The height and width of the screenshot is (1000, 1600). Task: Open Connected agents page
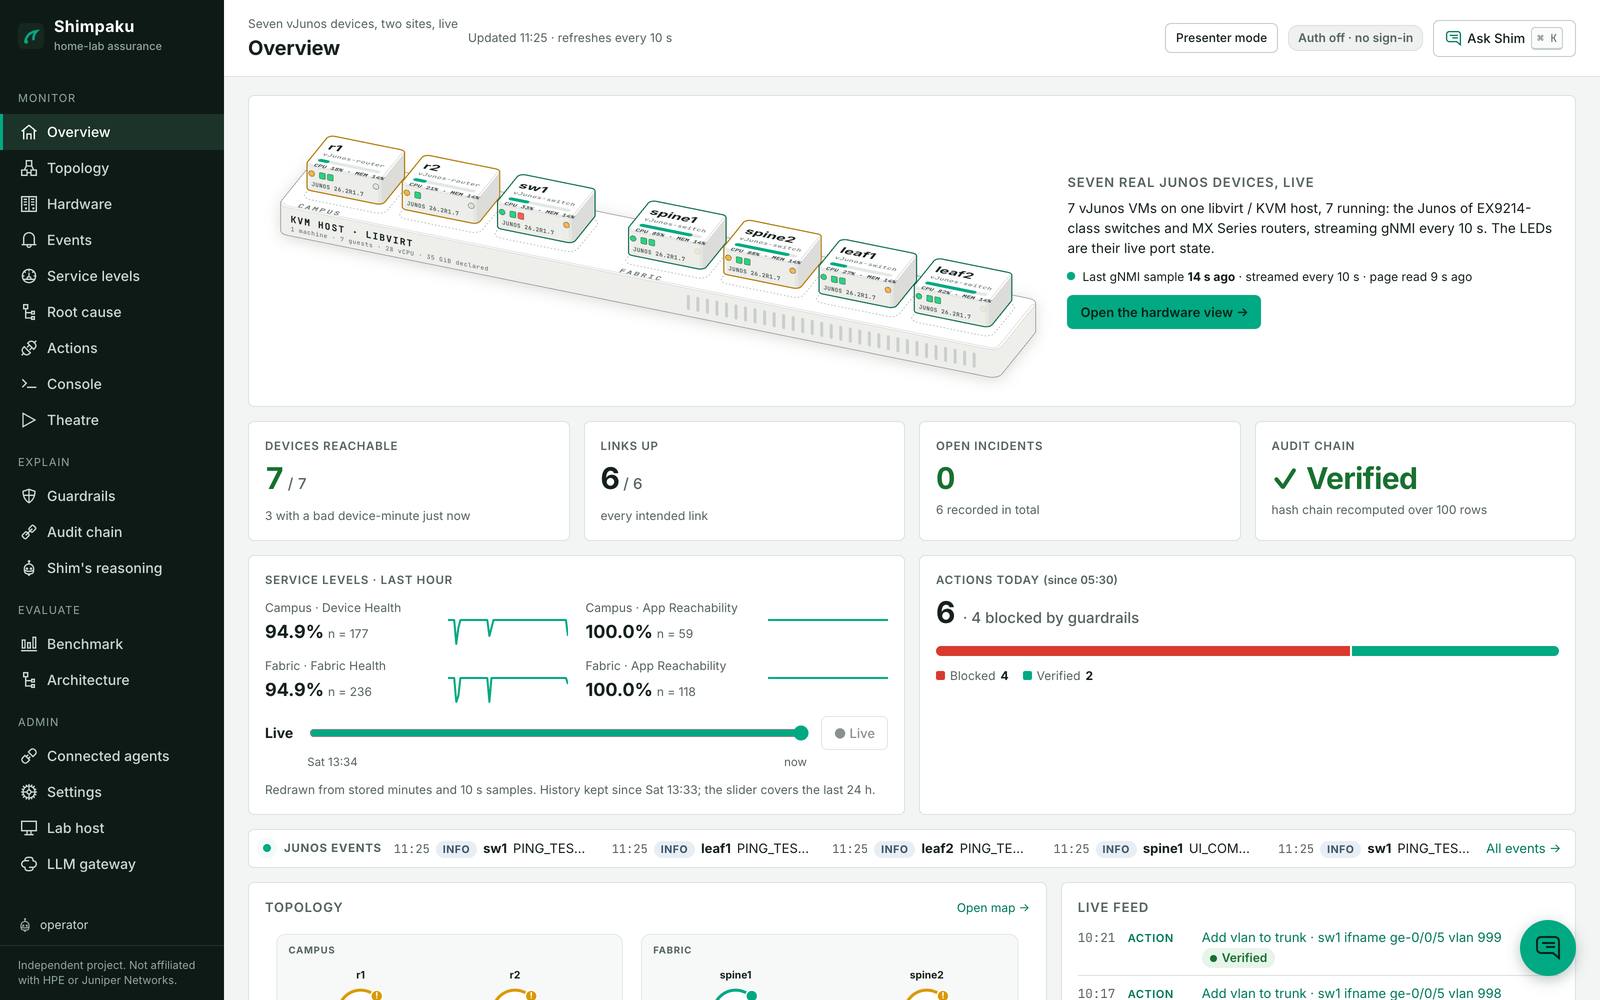click(112, 756)
